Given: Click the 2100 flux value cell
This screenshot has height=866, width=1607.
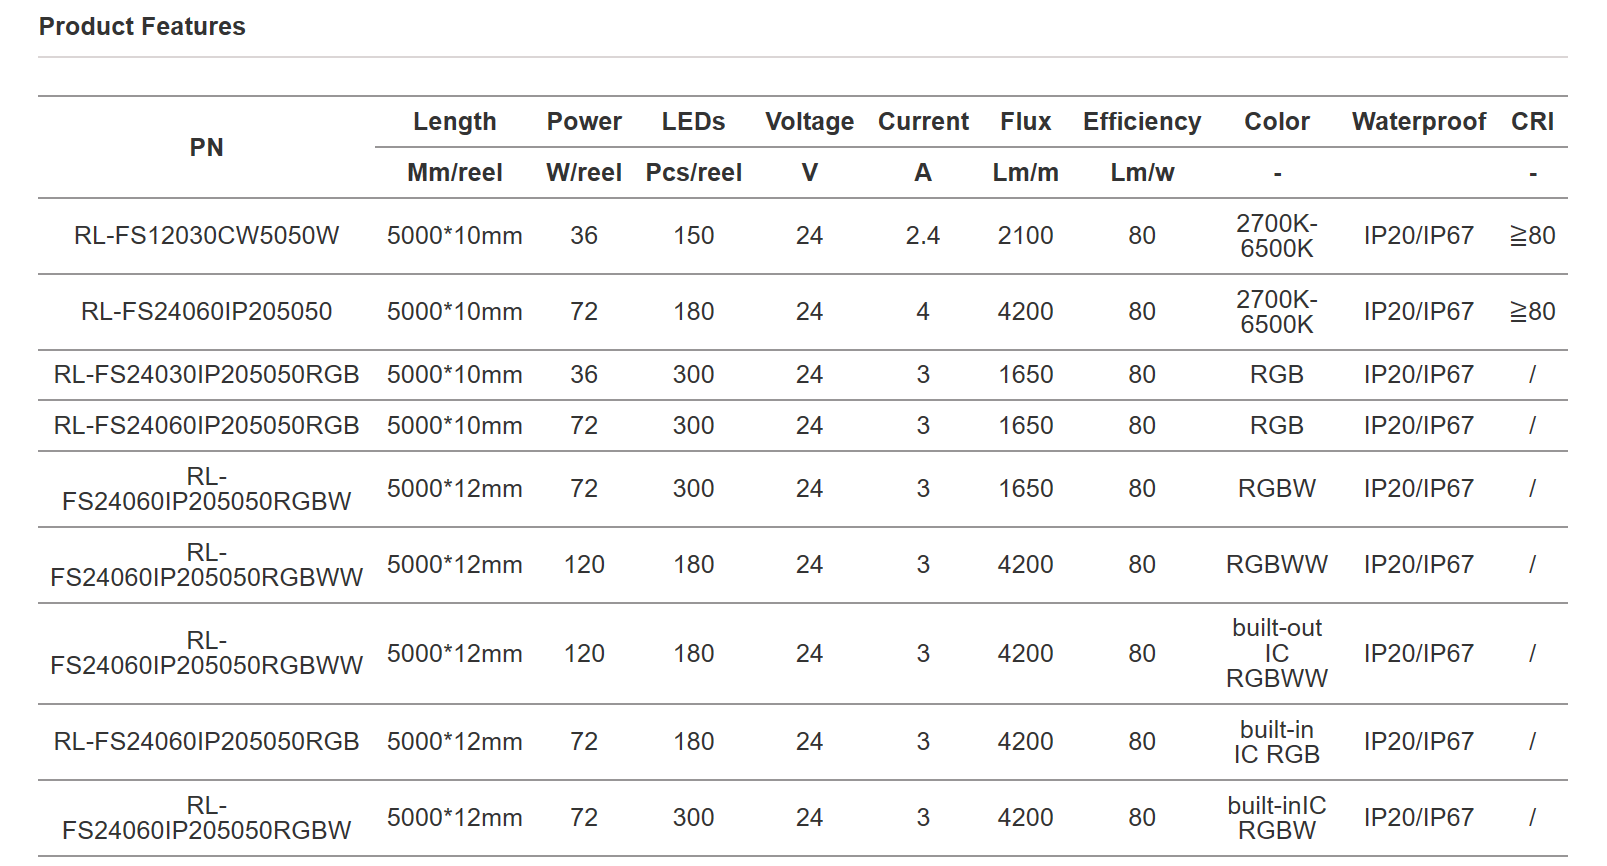Looking at the screenshot, I should (1025, 236).
